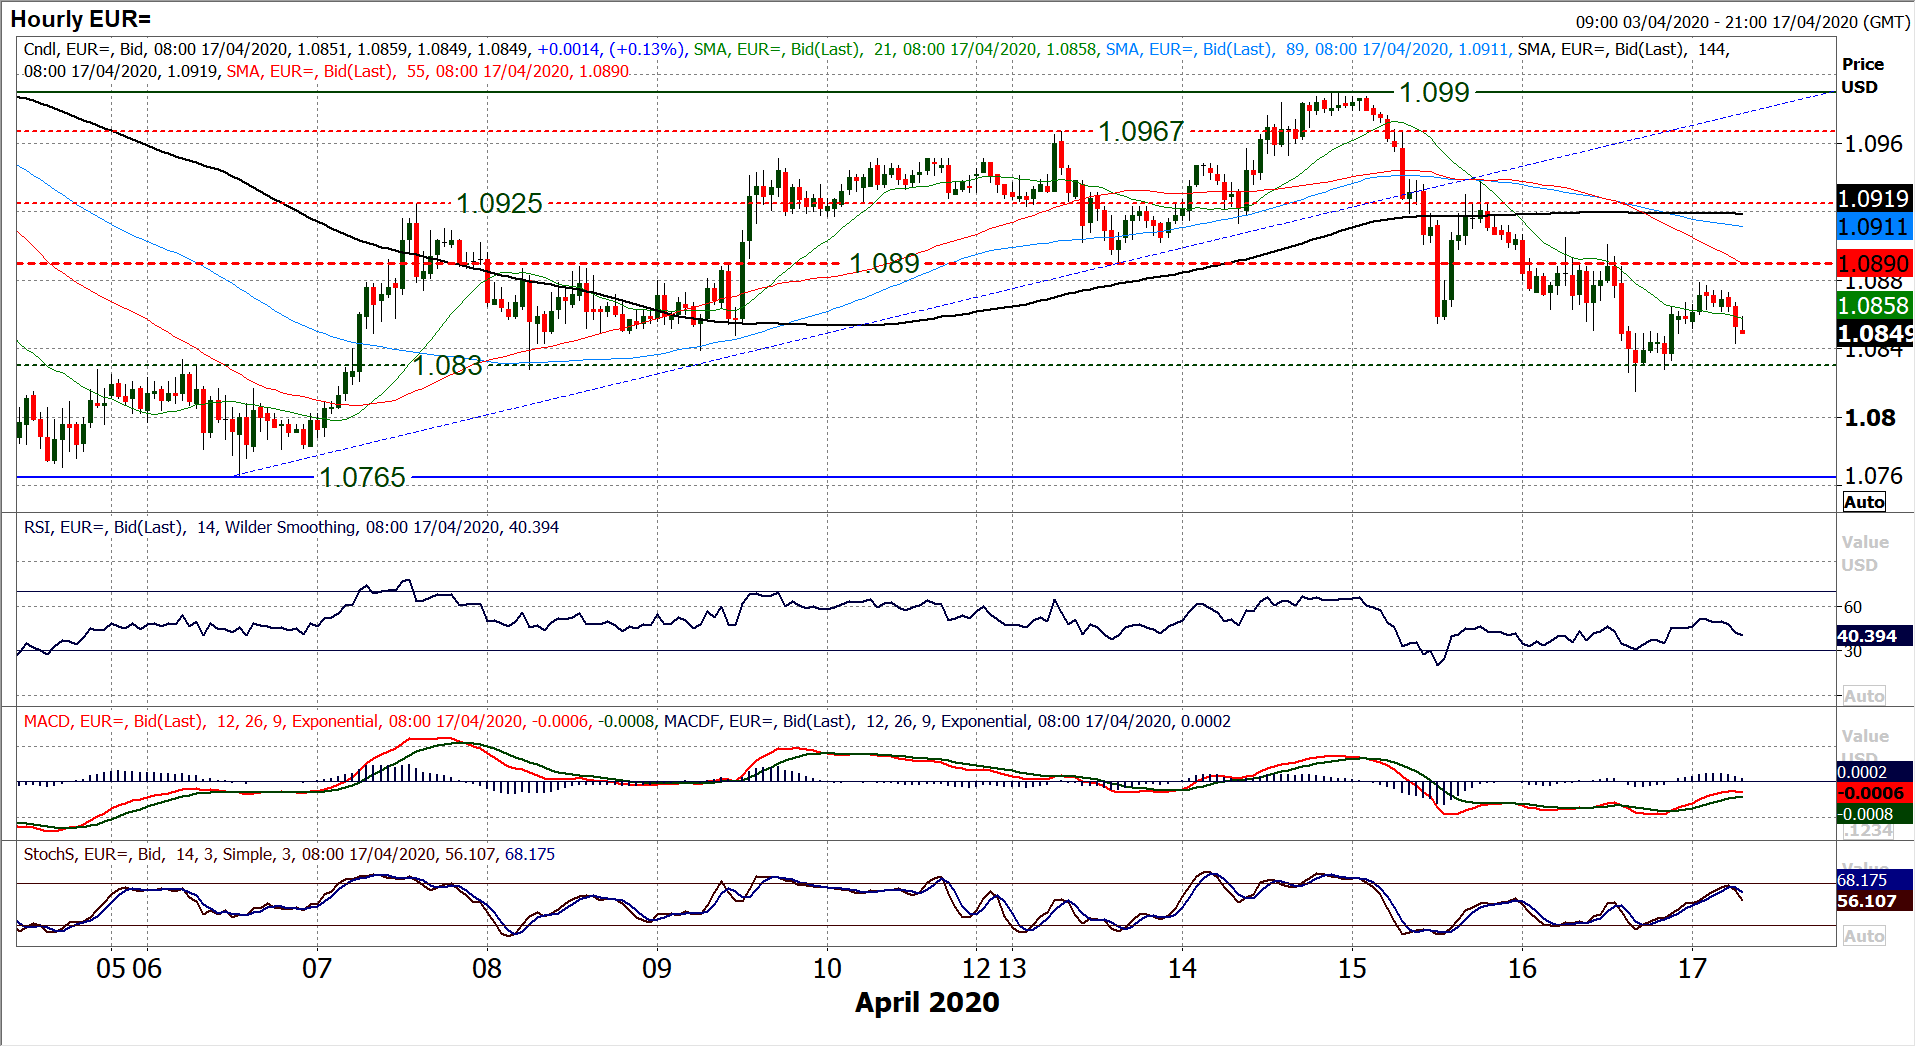Viewport: 1916px width, 1047px height.
Task: Click the April 2020 month label
Action: (927, 1002)
